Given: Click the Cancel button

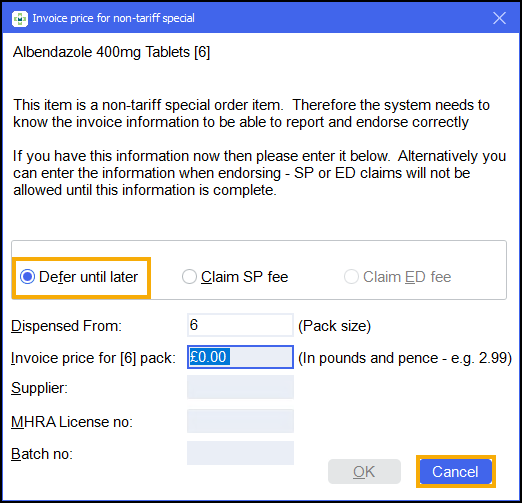Looking at the screenshot, I should coord(455,471).
